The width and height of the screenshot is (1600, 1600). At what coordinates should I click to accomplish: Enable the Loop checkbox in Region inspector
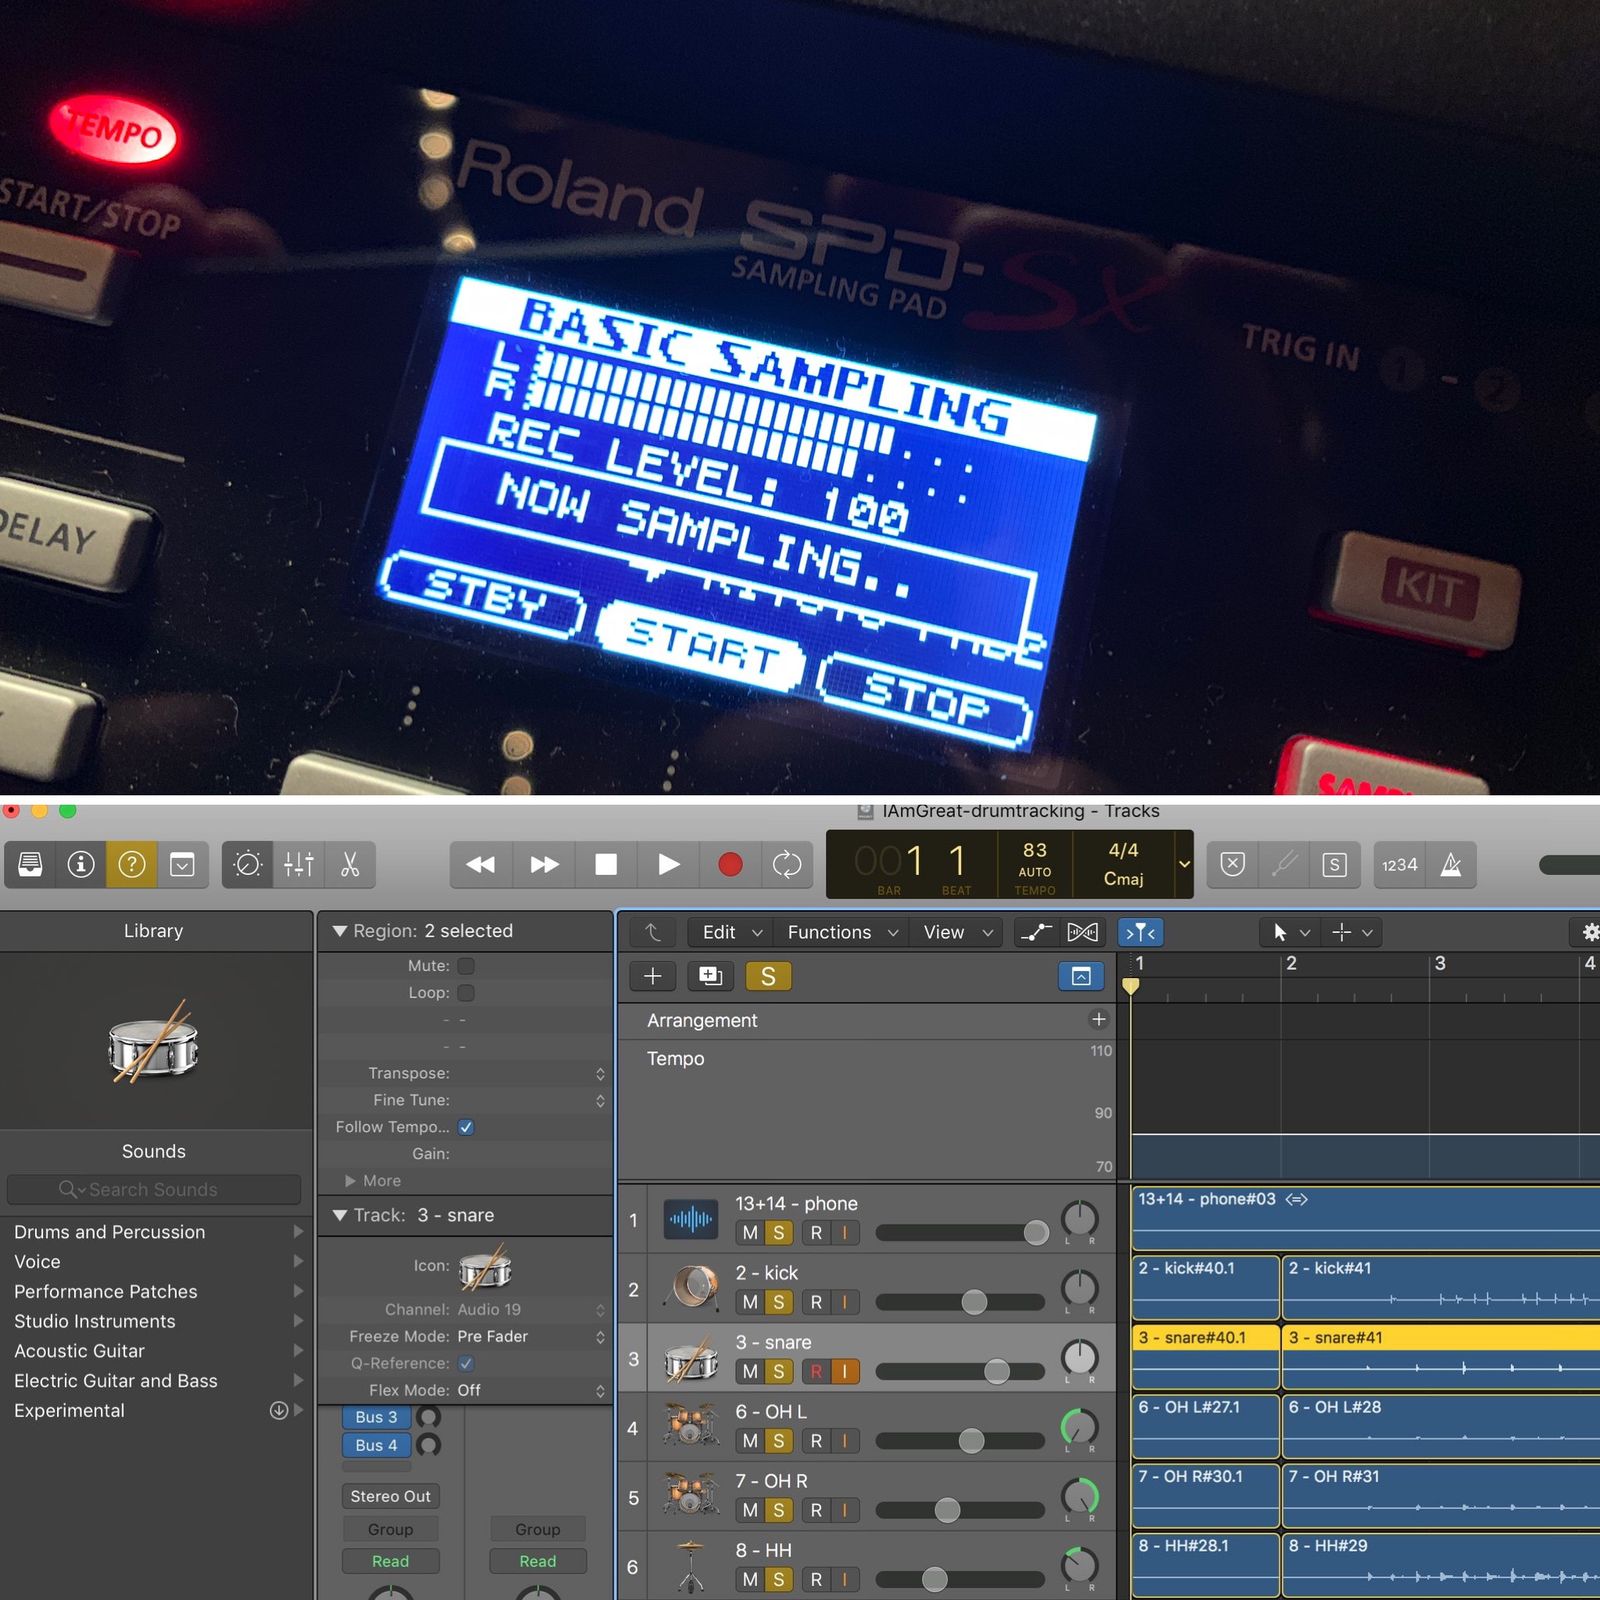click(466, 993)
